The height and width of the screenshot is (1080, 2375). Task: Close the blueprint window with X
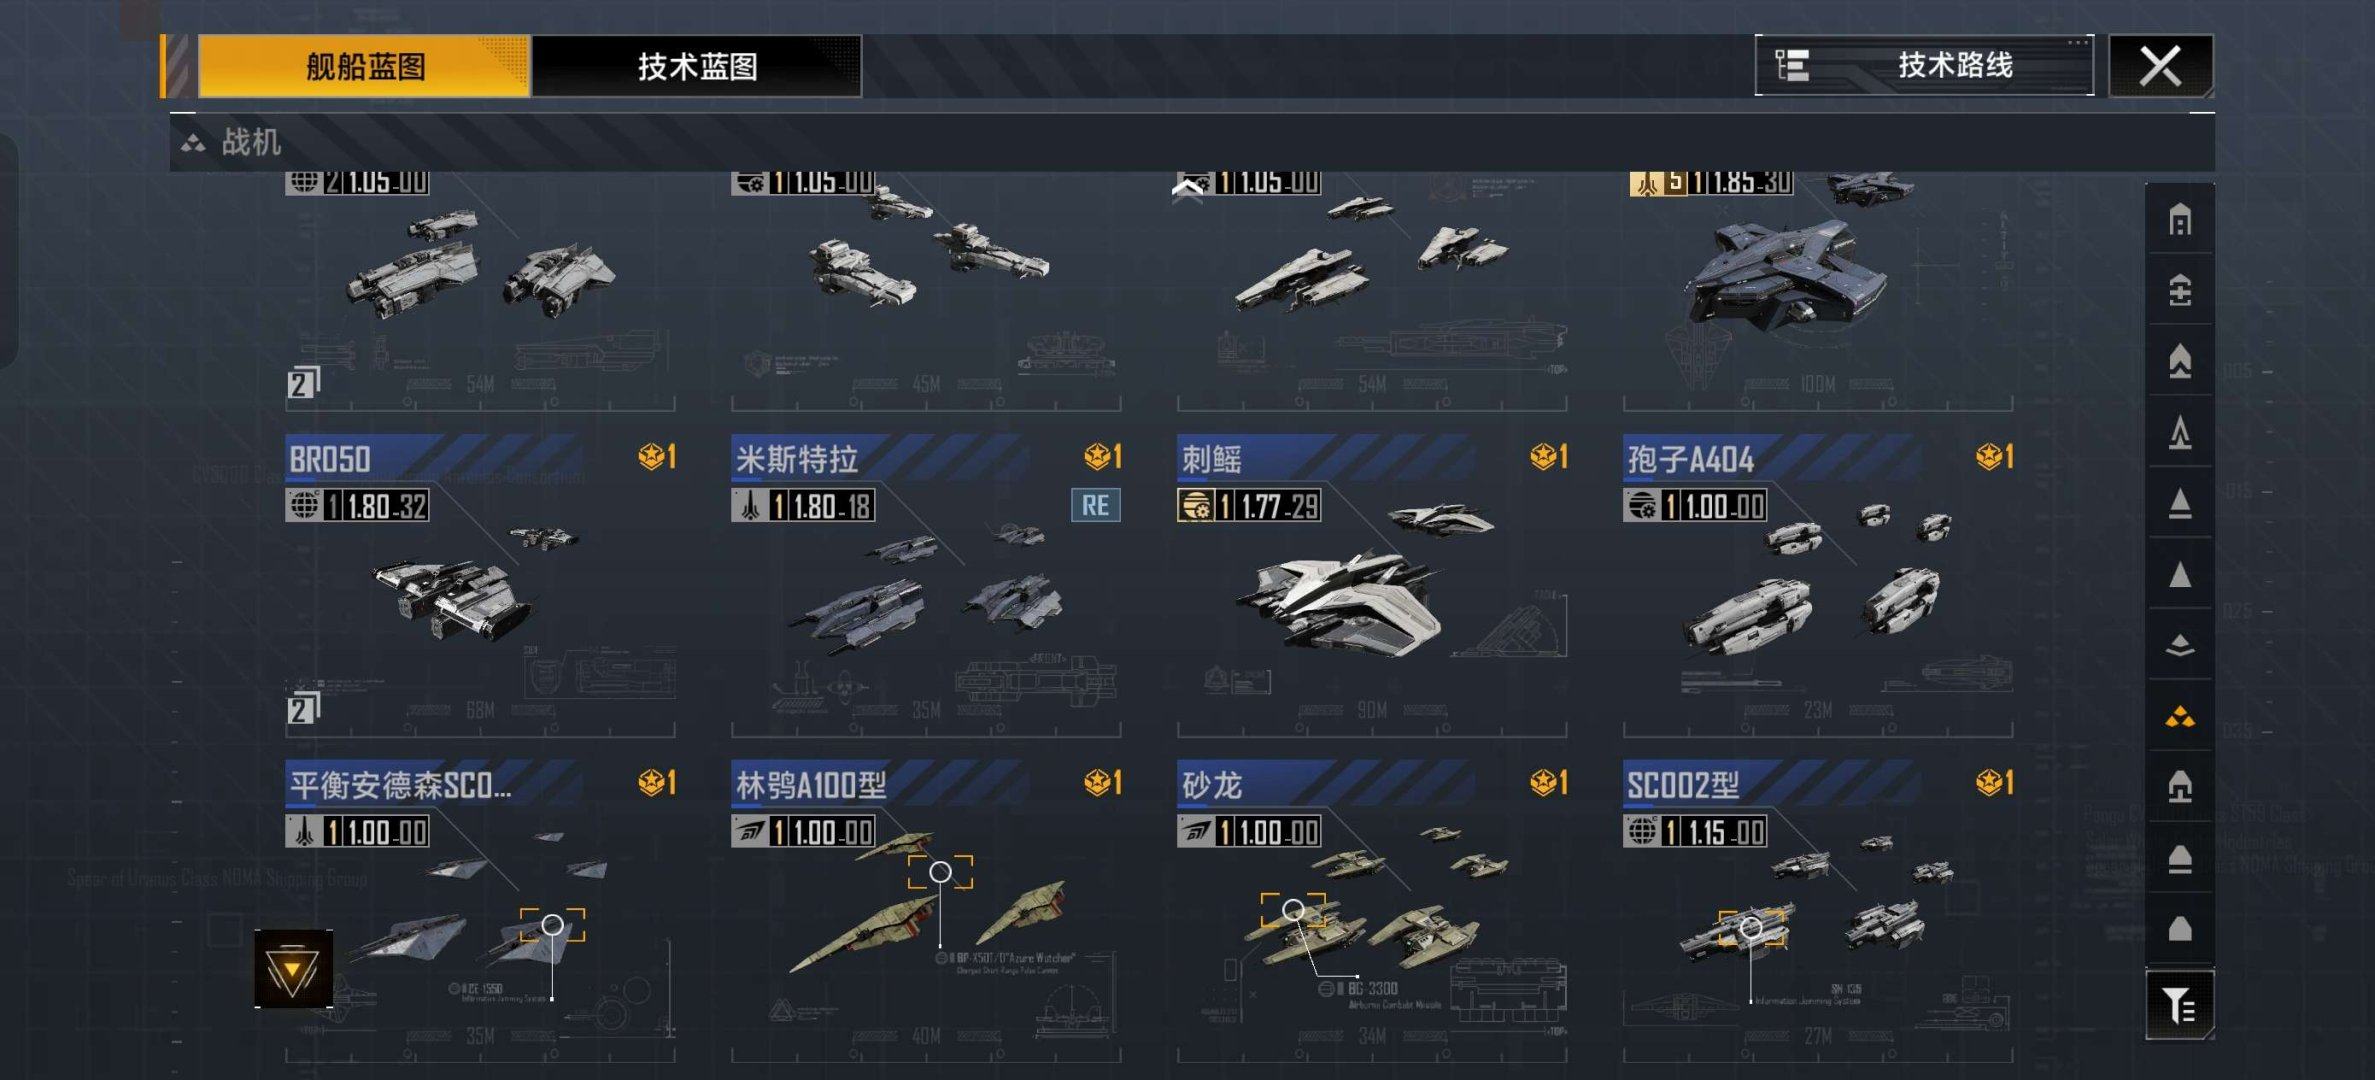point(2160,66)
